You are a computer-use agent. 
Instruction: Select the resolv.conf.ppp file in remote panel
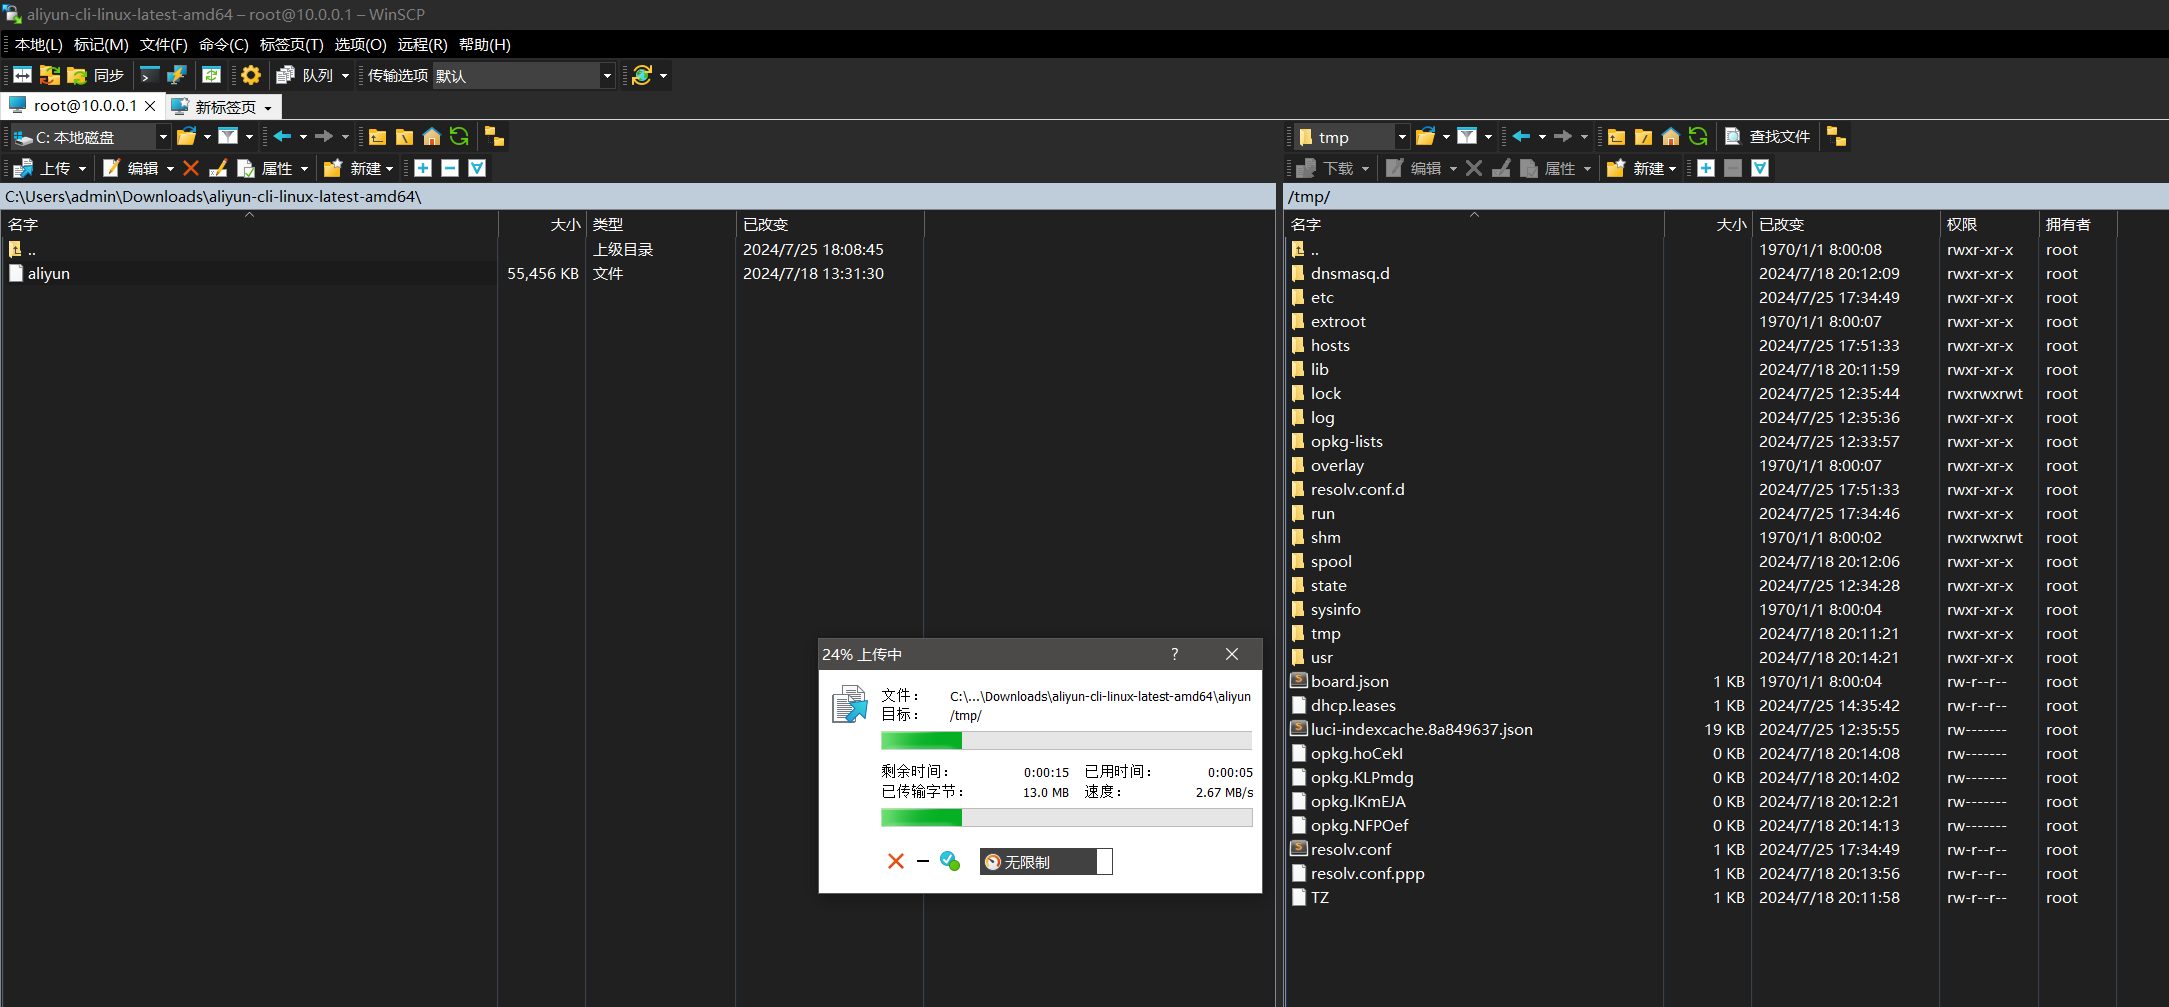point(1367,874)
